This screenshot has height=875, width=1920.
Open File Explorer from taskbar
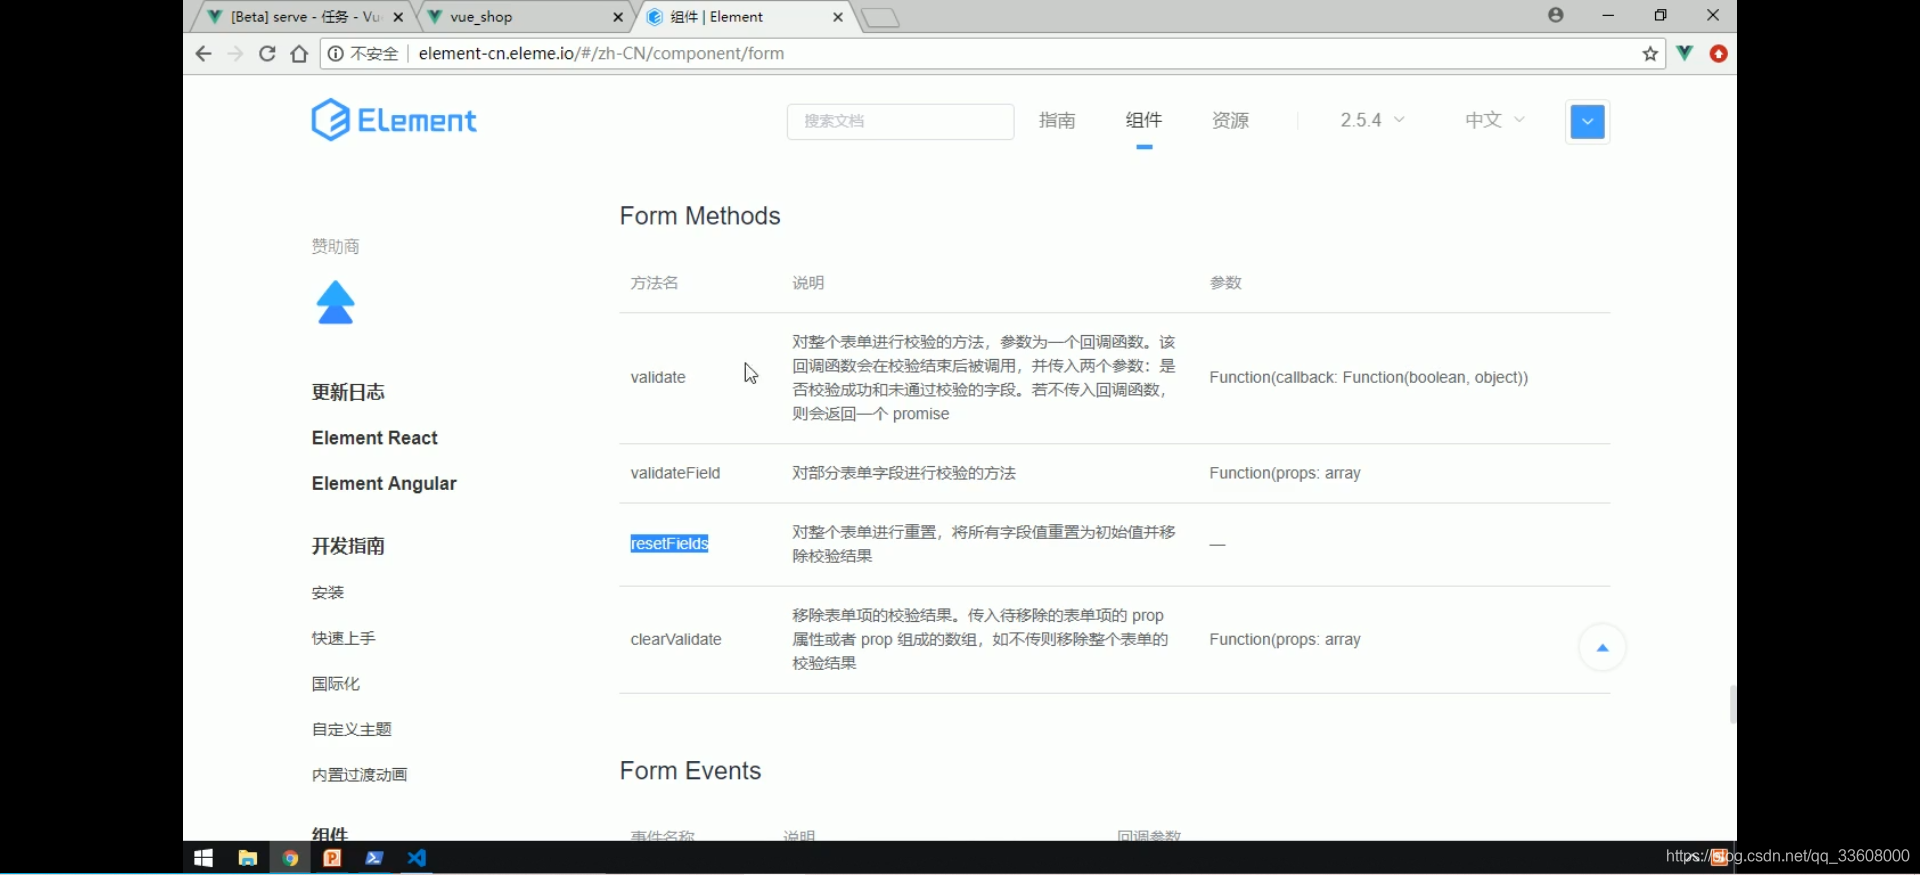point(247,858)
